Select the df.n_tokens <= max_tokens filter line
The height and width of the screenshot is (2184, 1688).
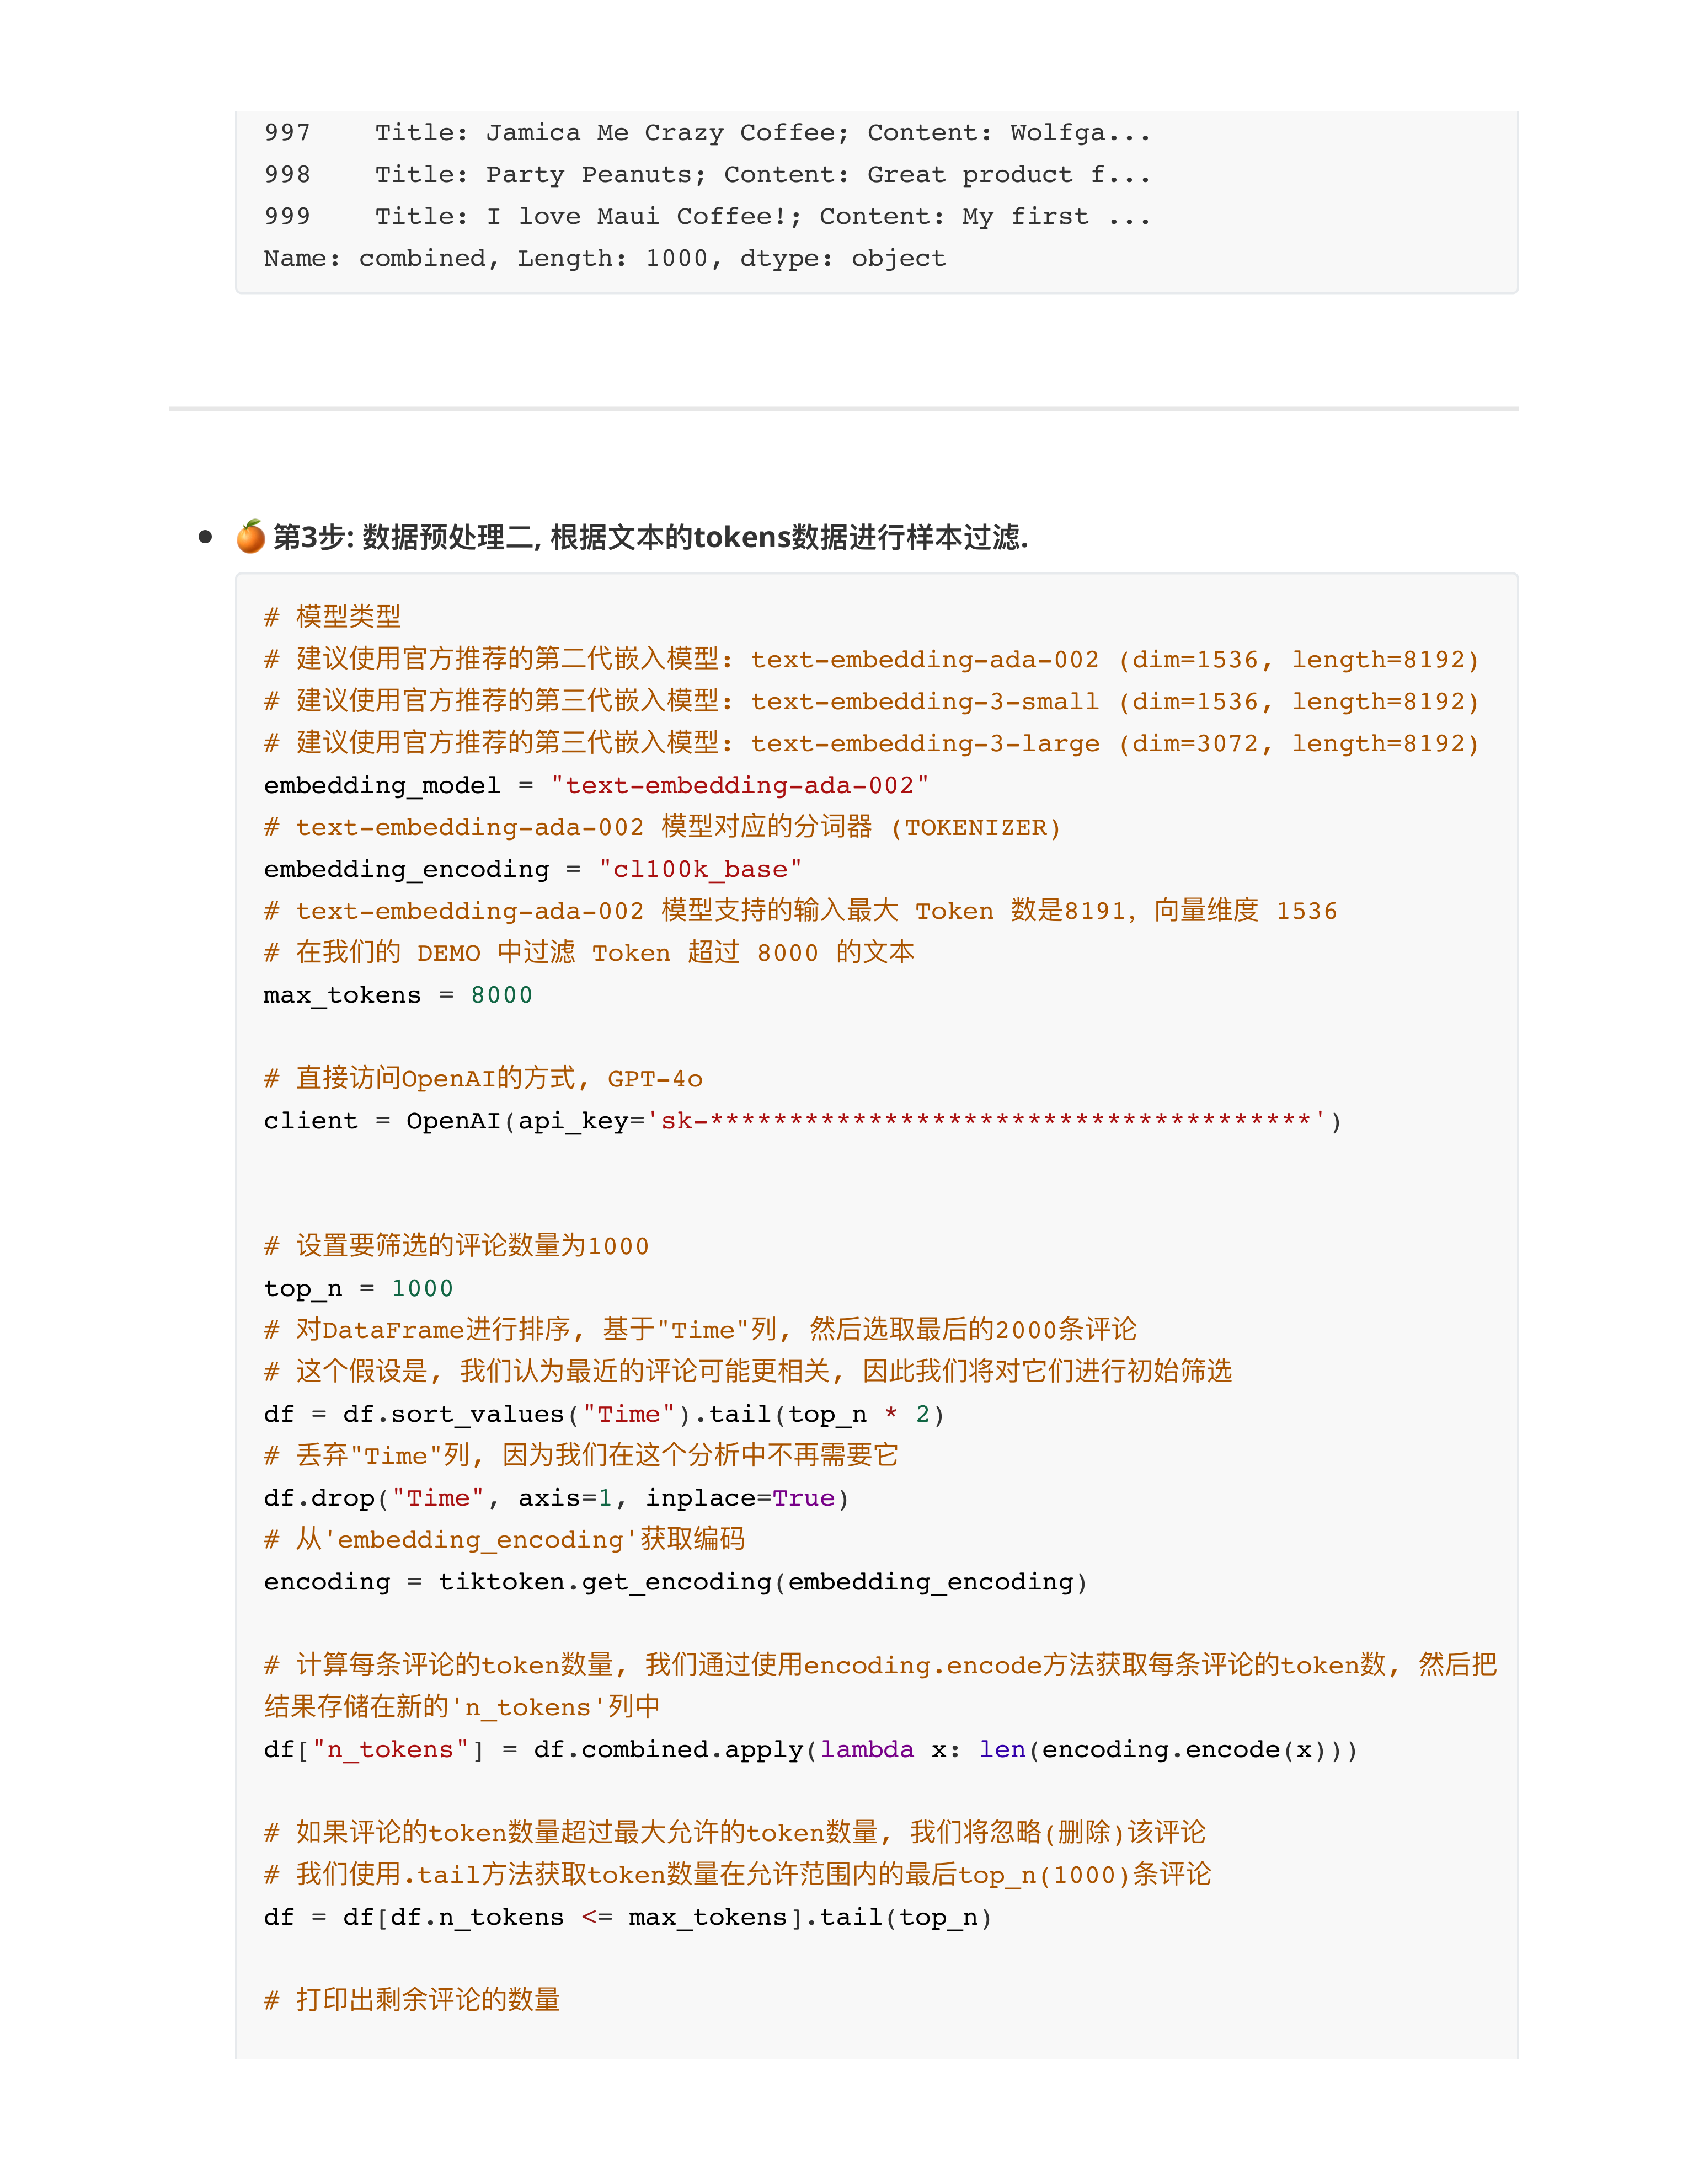click(626, 1917)
